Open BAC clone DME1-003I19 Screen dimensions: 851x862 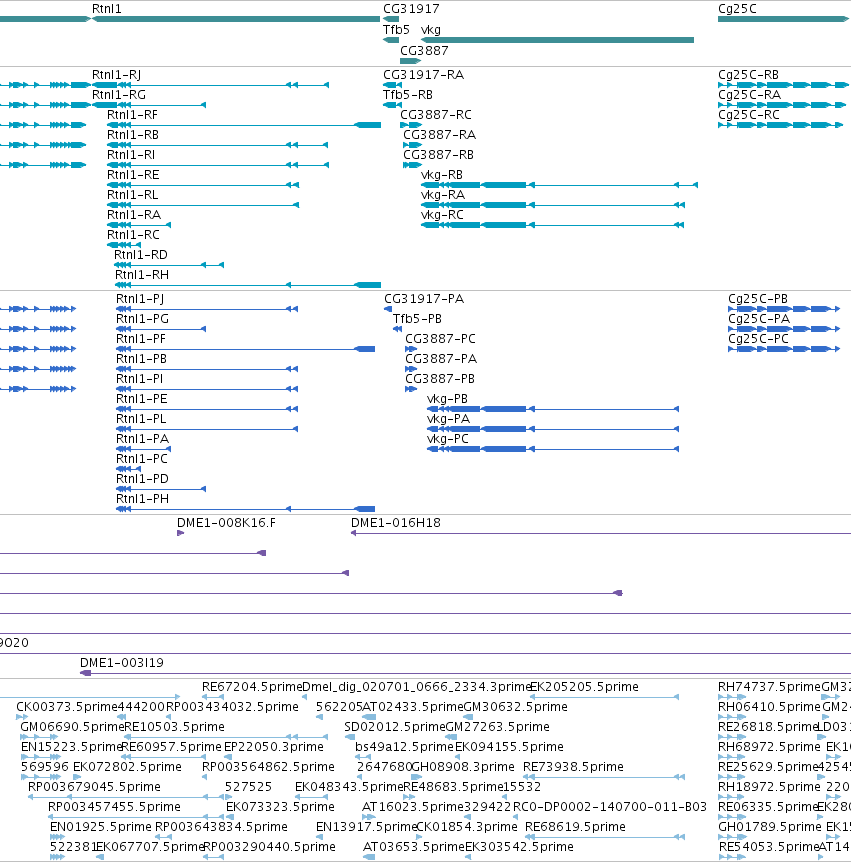coord(122,663)
